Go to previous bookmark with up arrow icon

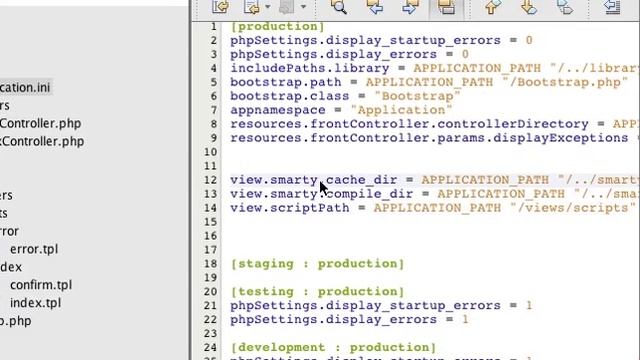(493, 7)
